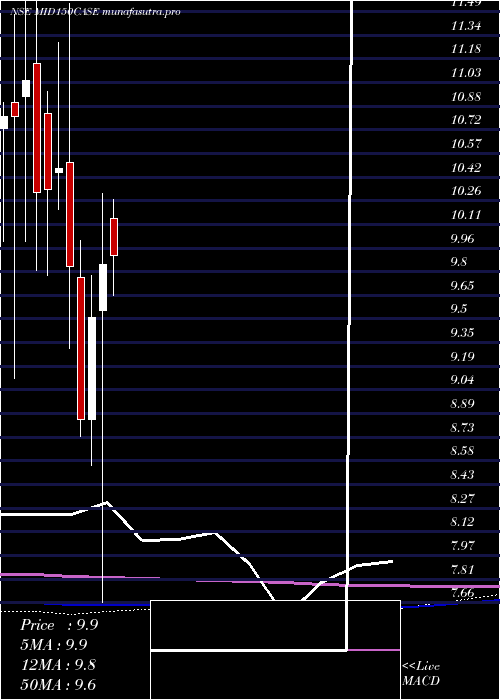The image size is (500, 700).
Task: Select the 5MA : 9.9 legend entry
Action: point(54,645)
